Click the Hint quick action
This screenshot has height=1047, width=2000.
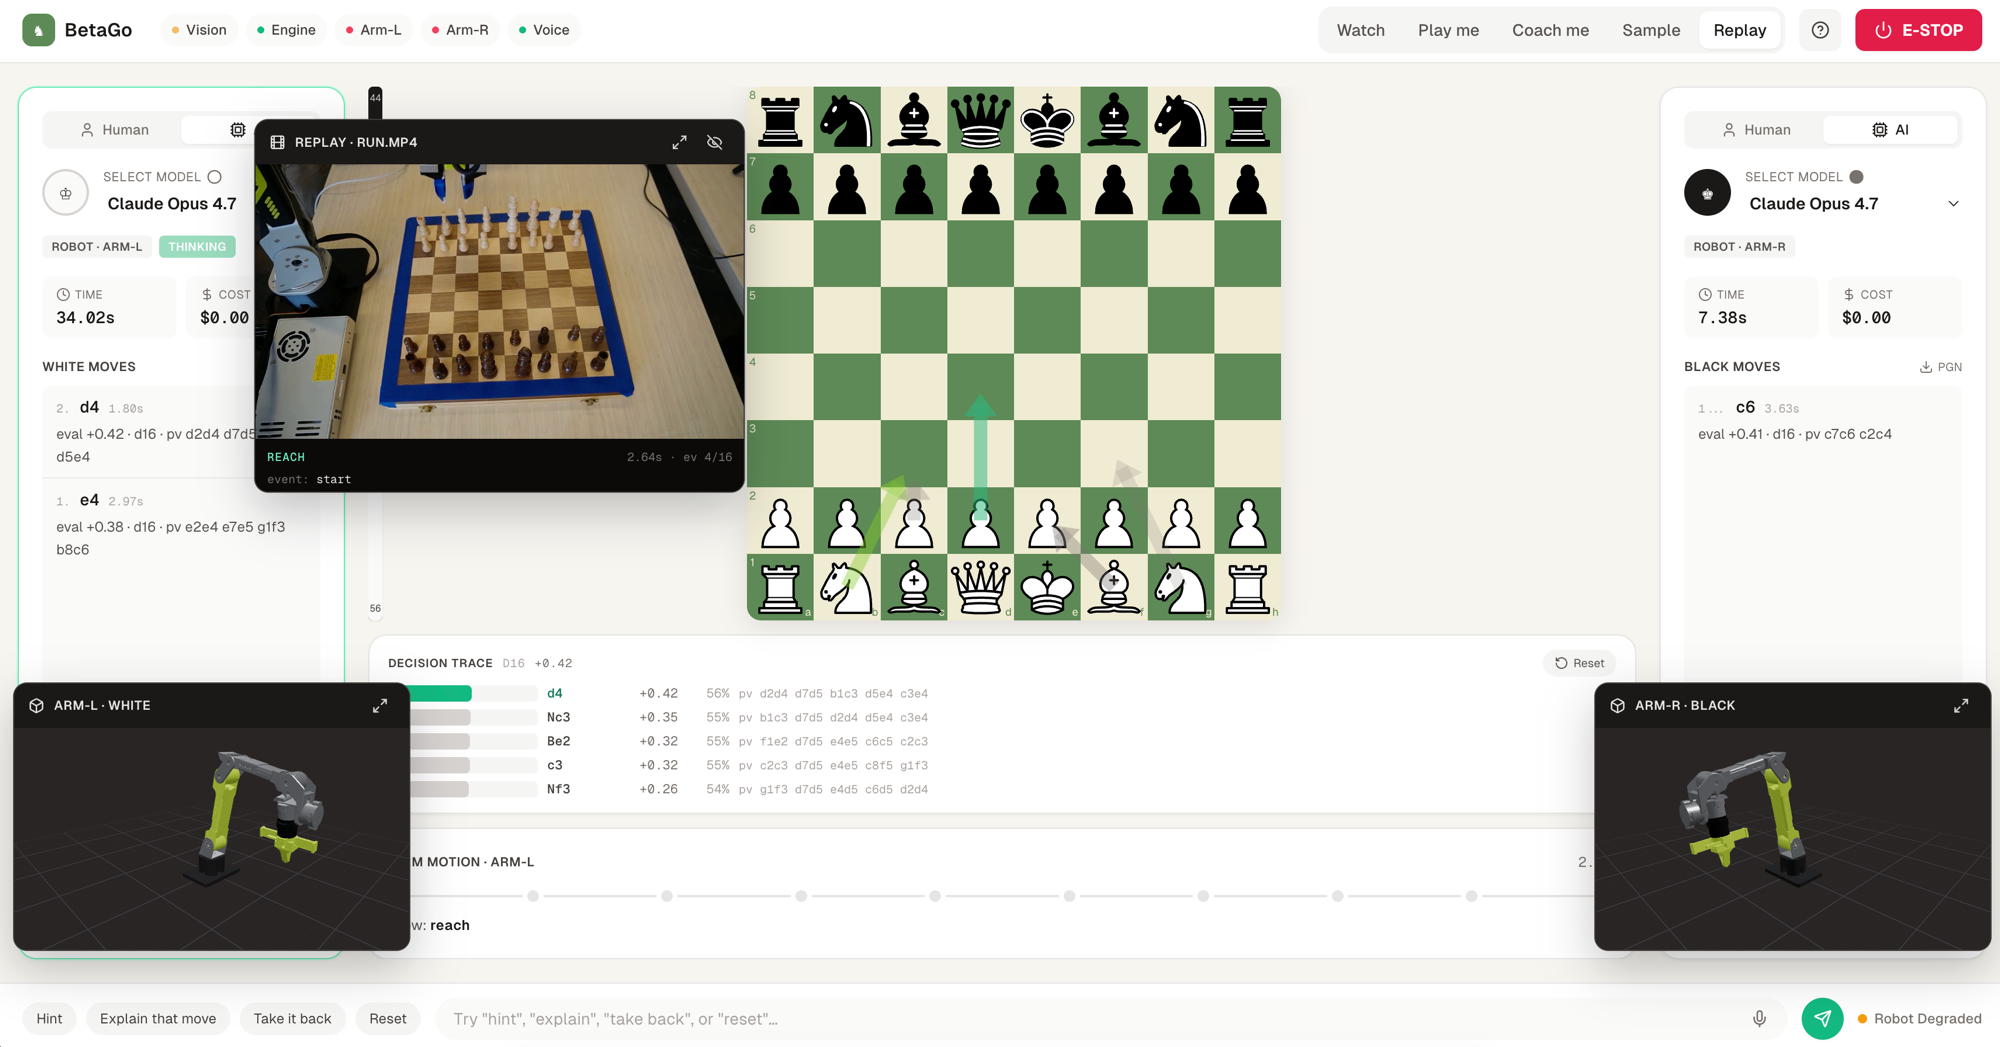[49, 1018]
